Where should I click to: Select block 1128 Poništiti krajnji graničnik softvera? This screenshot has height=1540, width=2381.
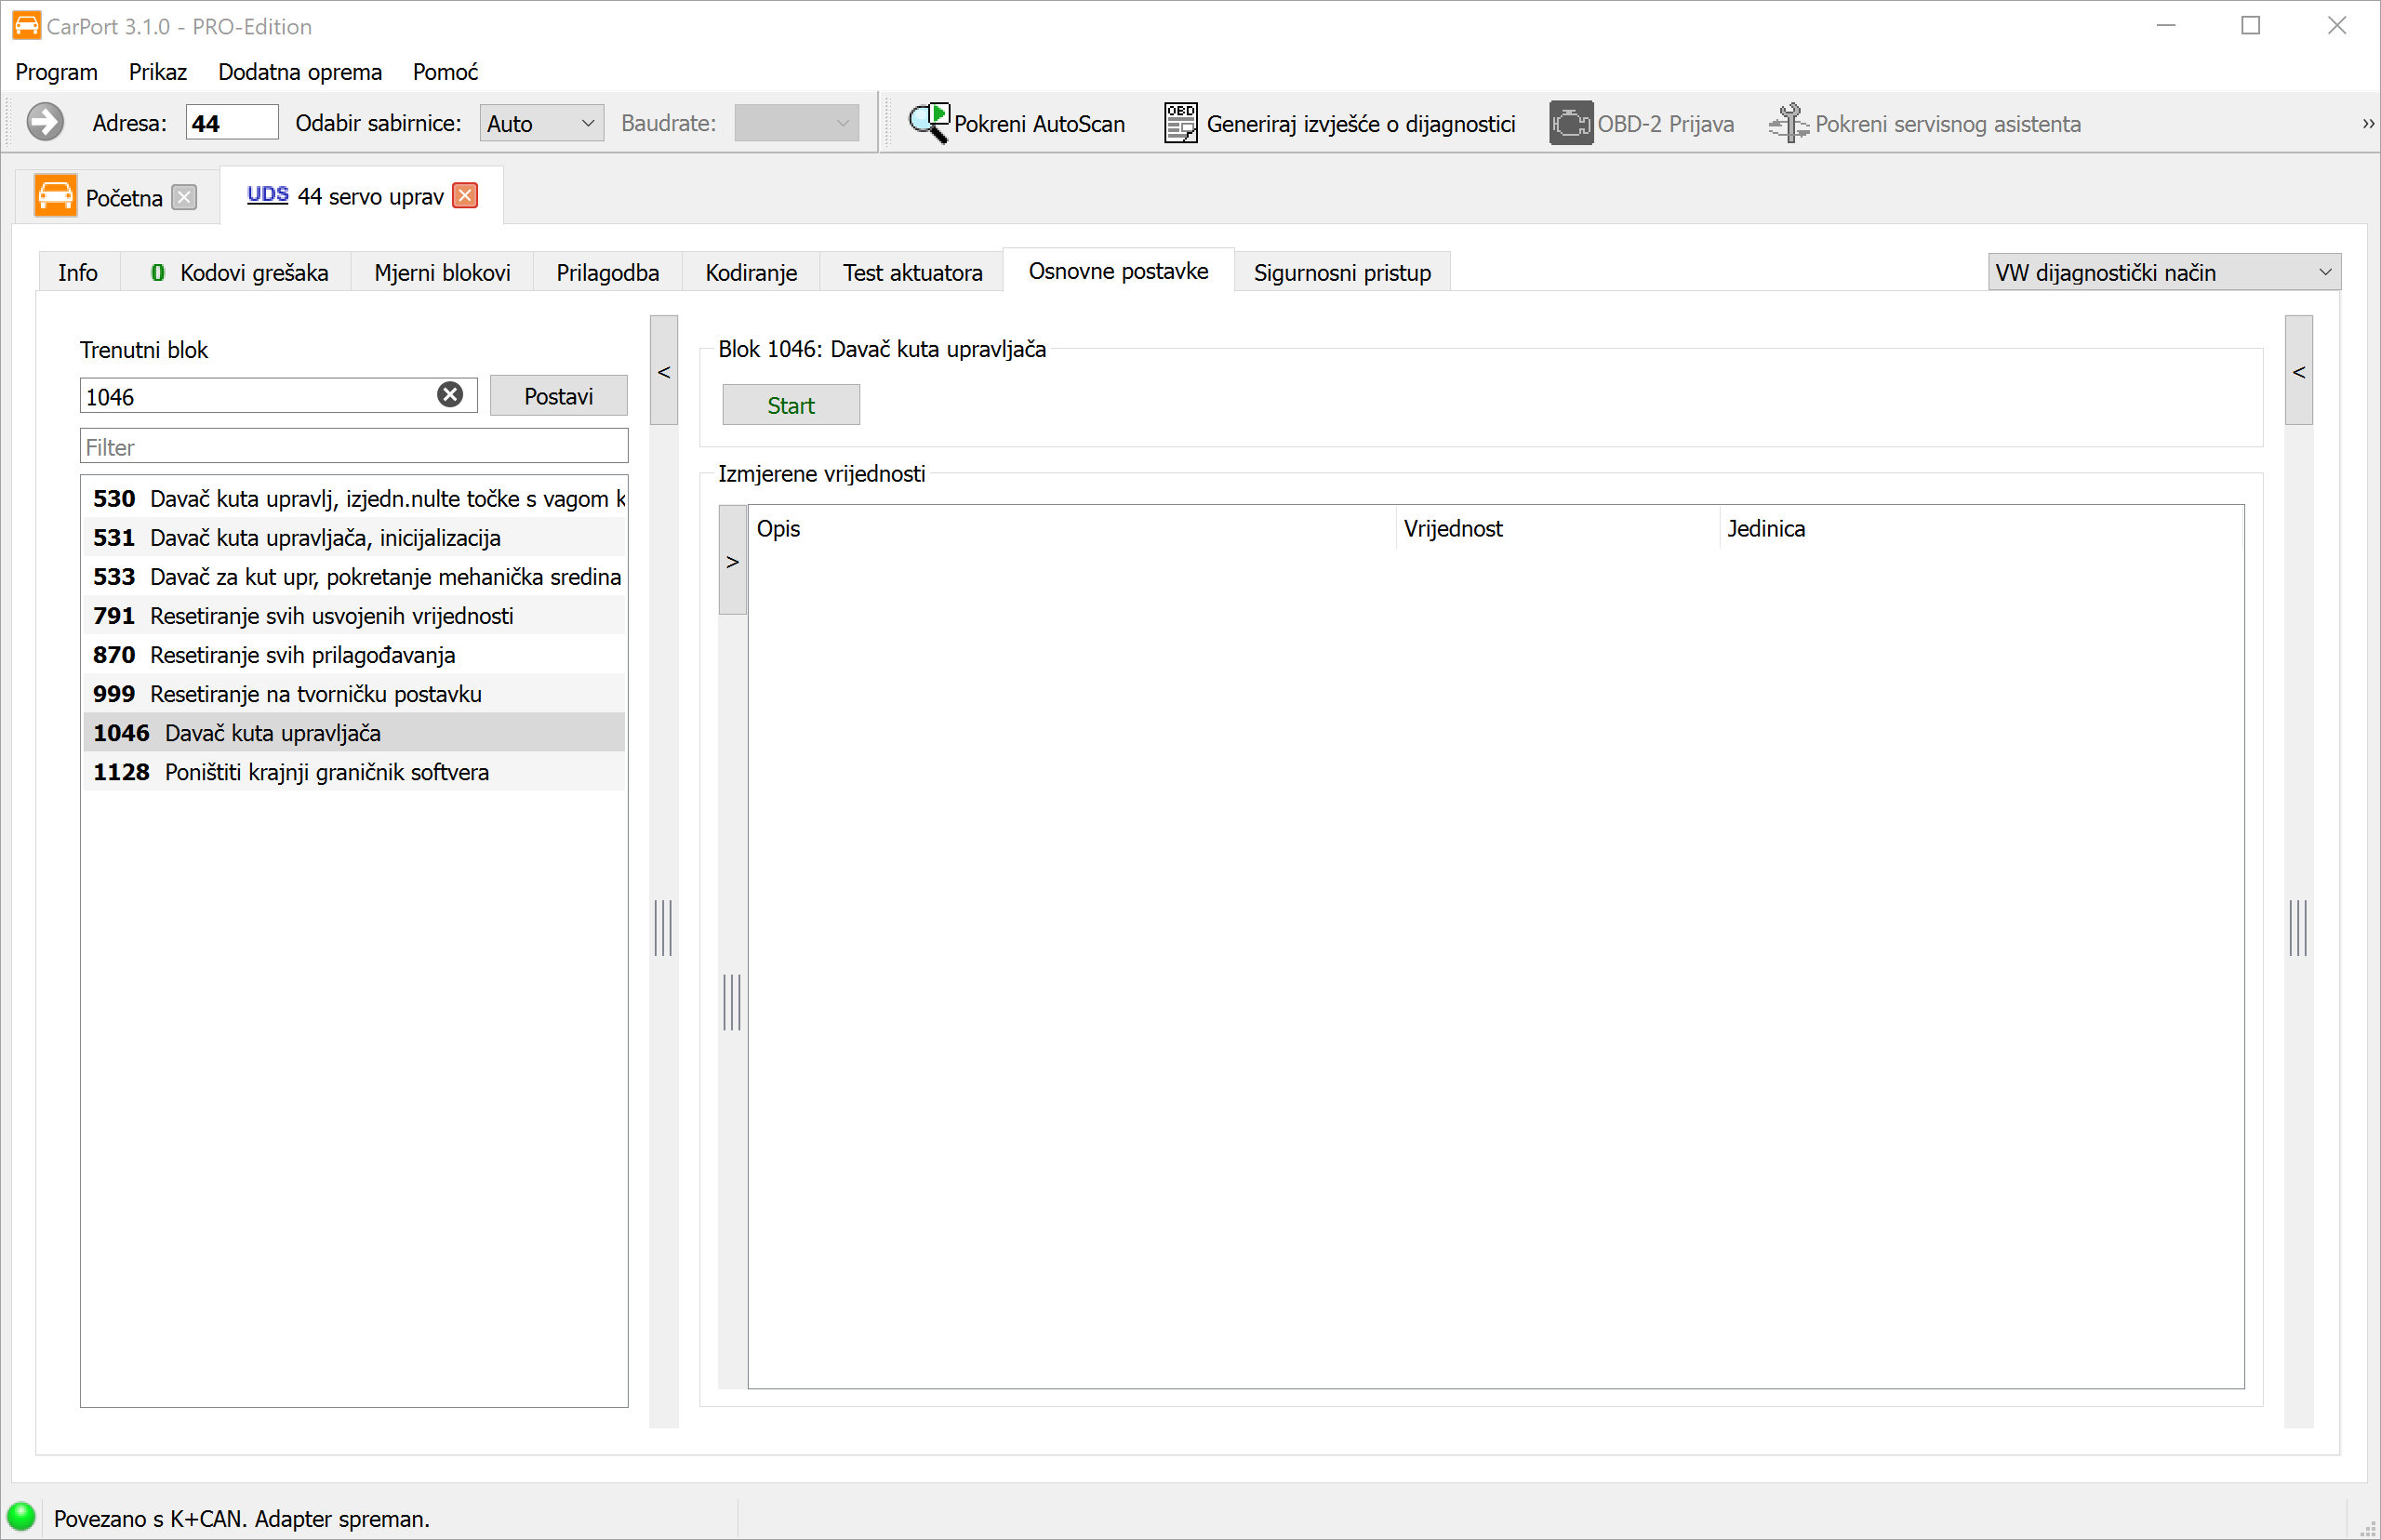(x=354, y=771)
